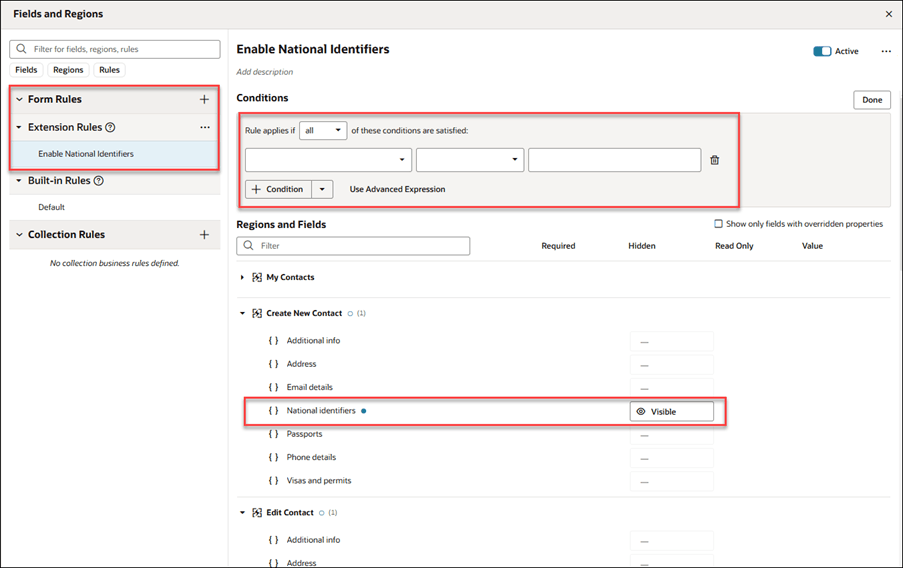Collapse the Extension Rules section
903x568 pixels.
[x=19, y=127]
